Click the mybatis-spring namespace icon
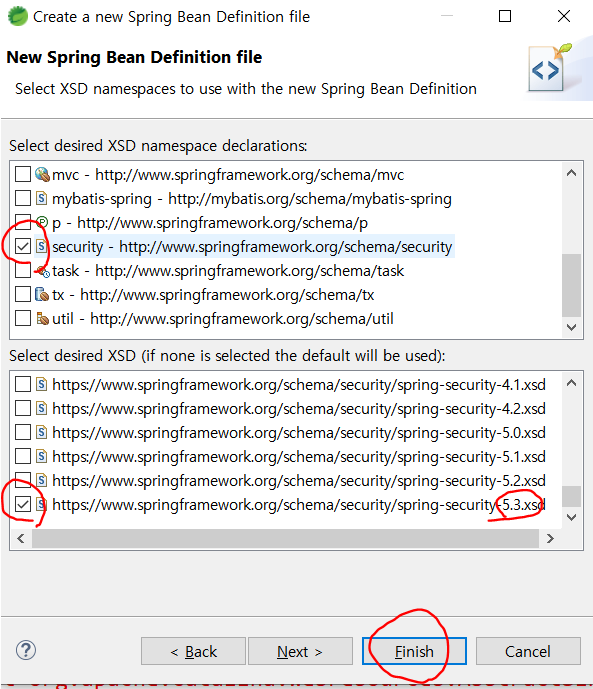Viewport: 593px width, 689px height. pyautogui.click(x=41, y=198)
